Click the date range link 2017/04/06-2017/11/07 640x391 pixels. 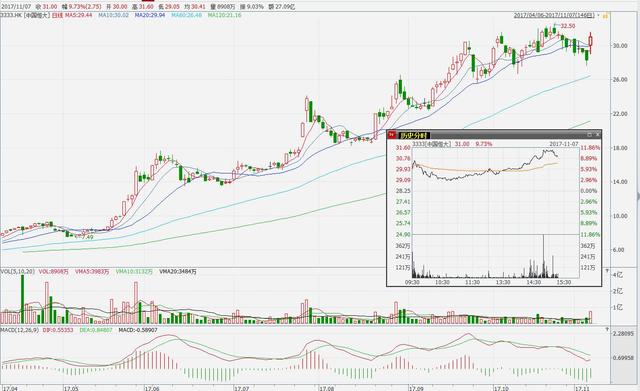click(555, 15)
